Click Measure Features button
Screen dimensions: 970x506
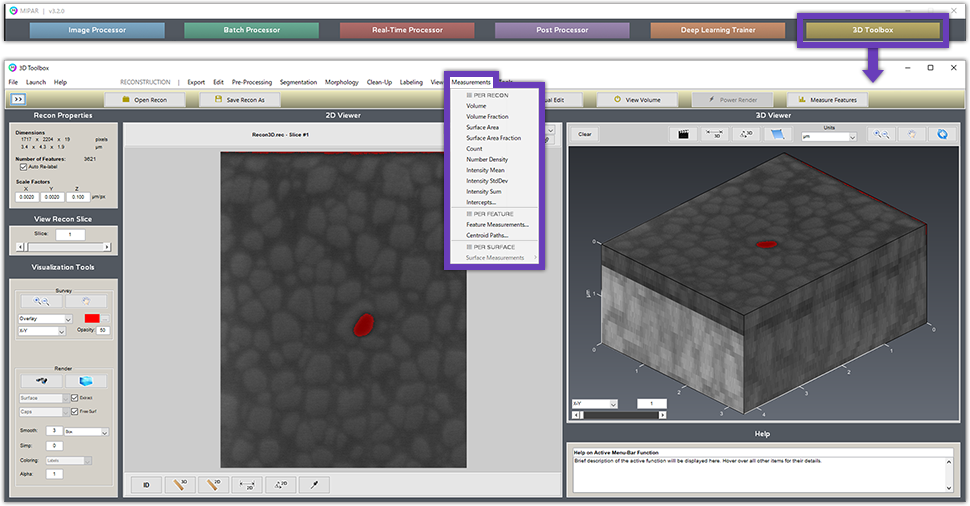[827, 100]
